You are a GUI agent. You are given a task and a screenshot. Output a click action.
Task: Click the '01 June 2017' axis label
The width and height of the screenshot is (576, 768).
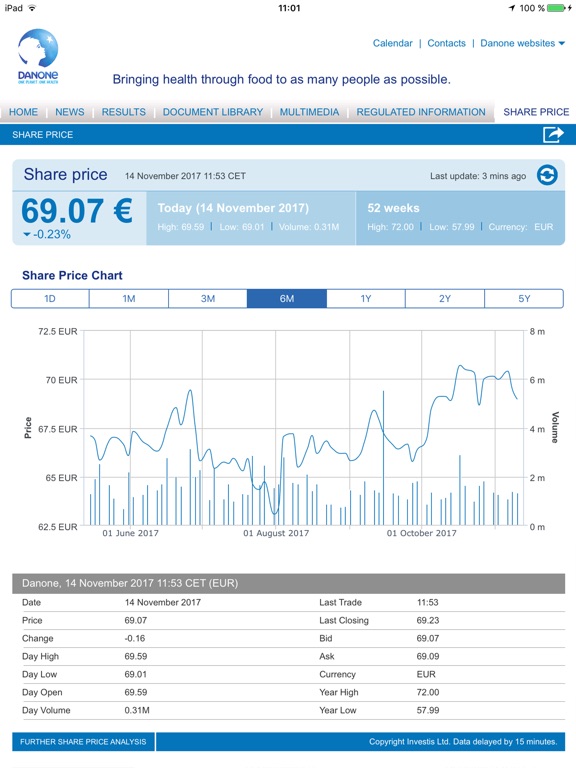pyautogui.click(x=130, y=533)
